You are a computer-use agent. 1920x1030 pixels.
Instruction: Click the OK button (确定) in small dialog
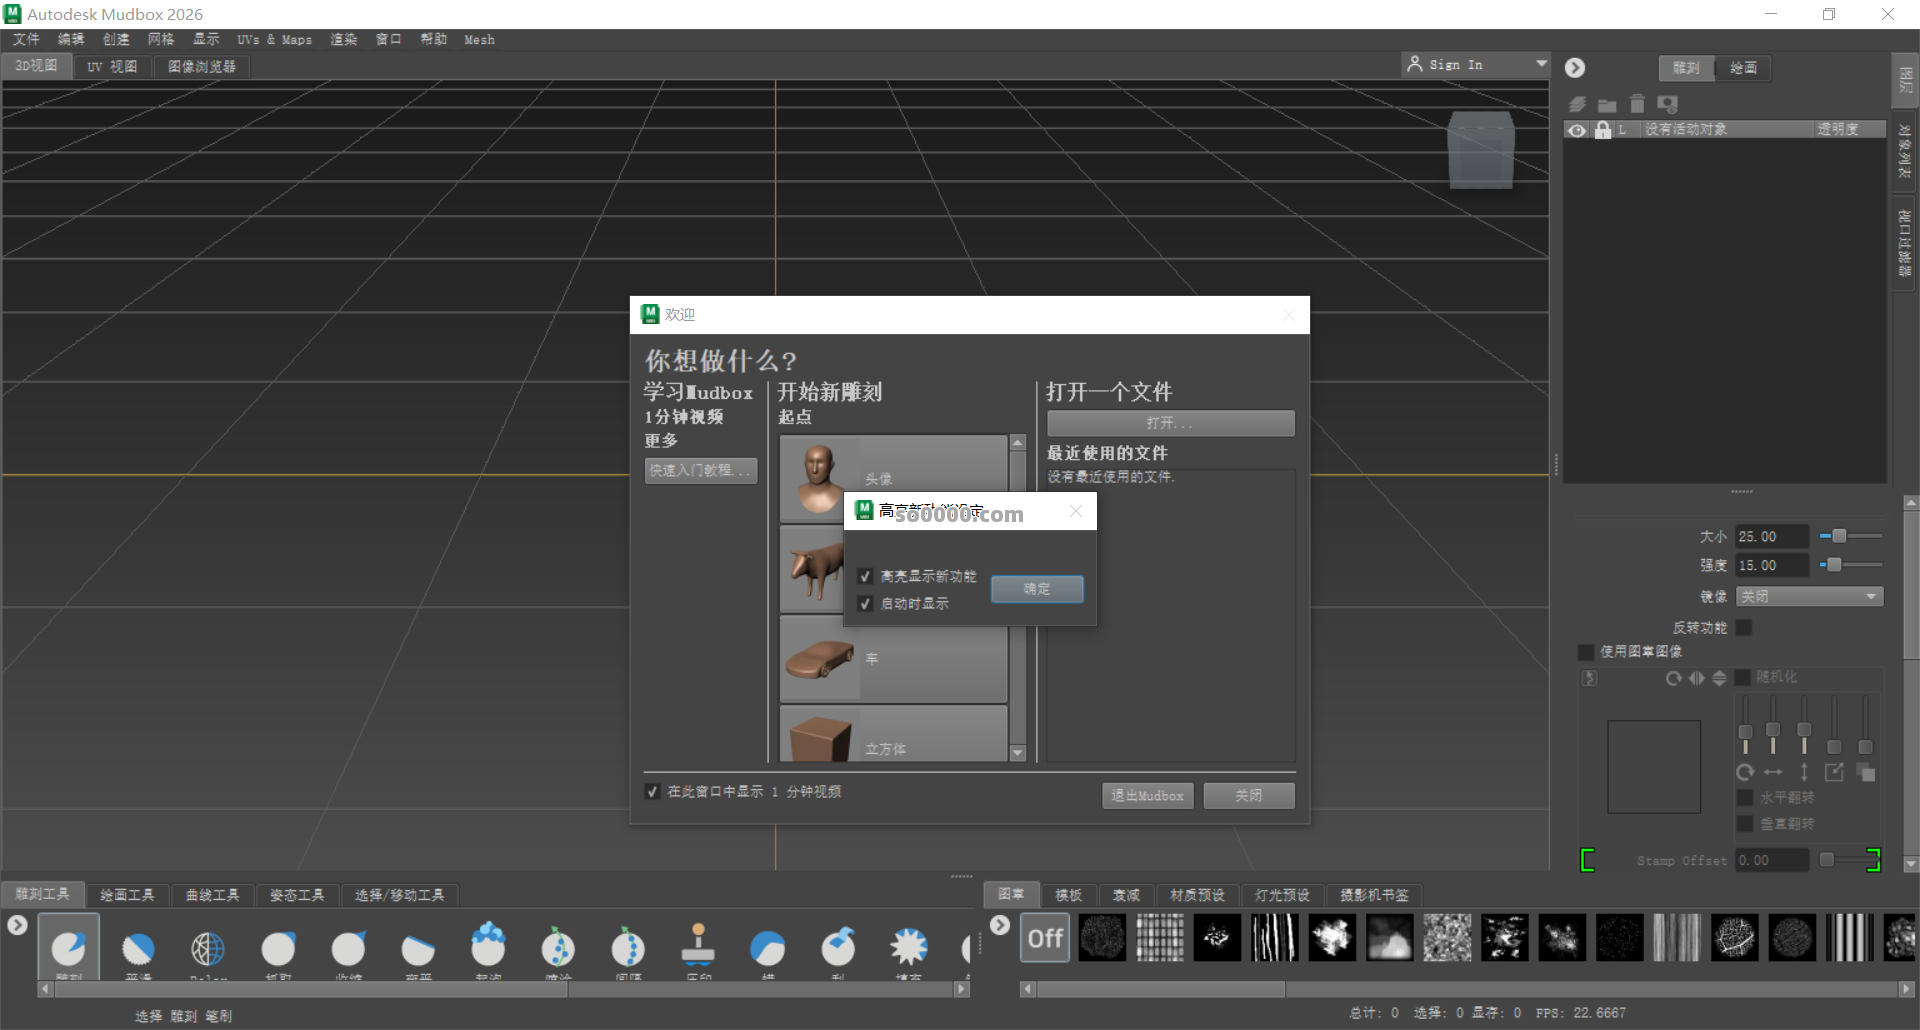pyautogui.click(x=1037, y=589)
